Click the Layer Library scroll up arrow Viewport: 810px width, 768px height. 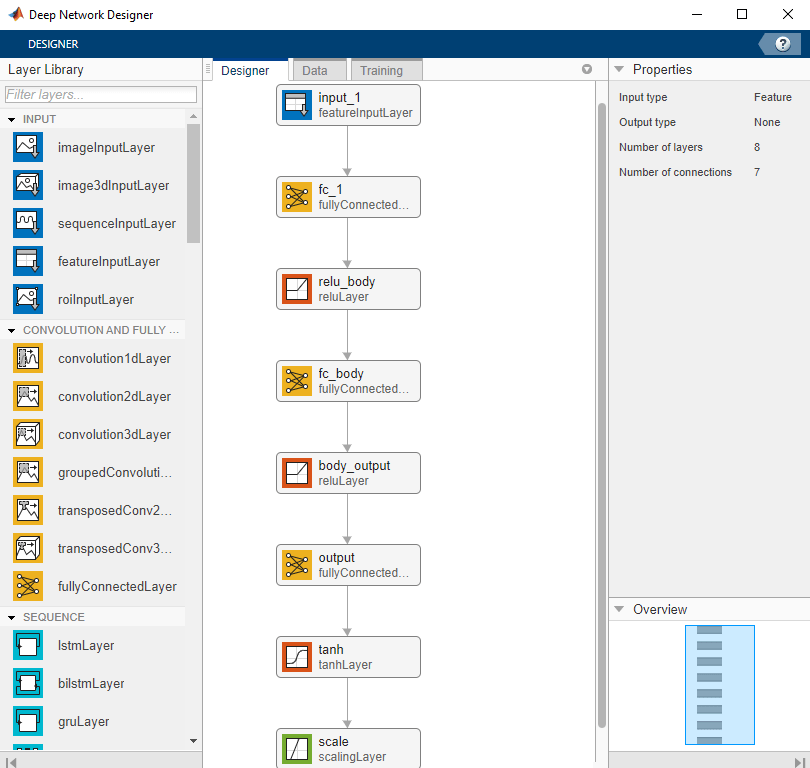click(193, 116)
